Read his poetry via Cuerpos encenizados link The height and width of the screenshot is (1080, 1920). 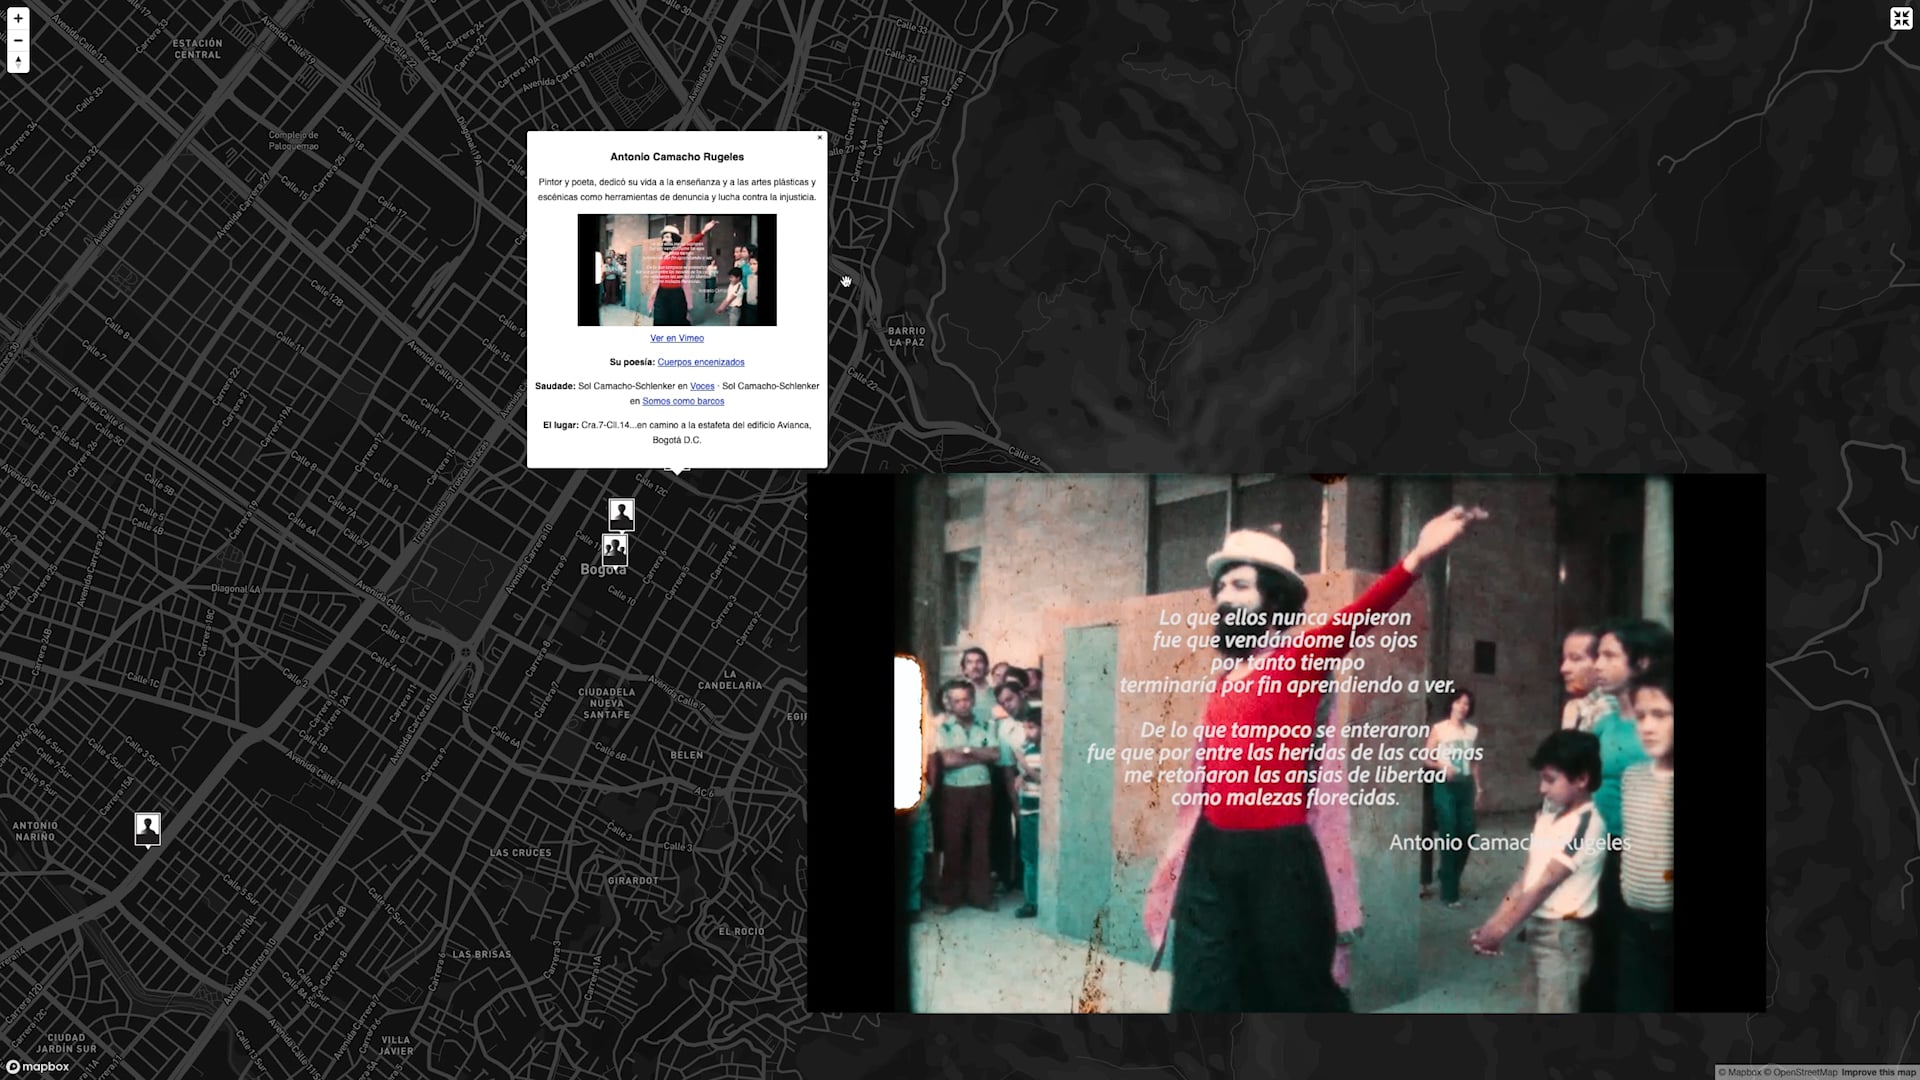701,362
